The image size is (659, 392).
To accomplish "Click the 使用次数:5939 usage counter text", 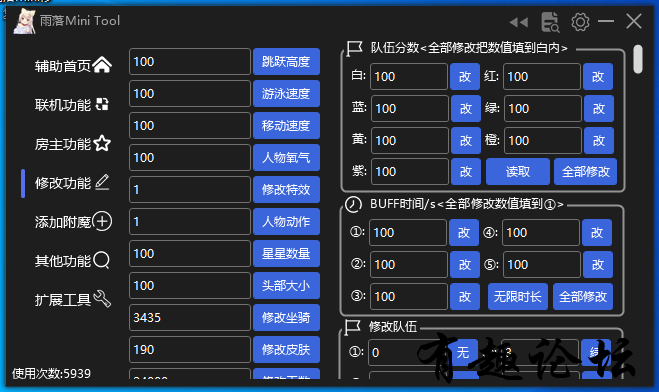I will (51, 373).
